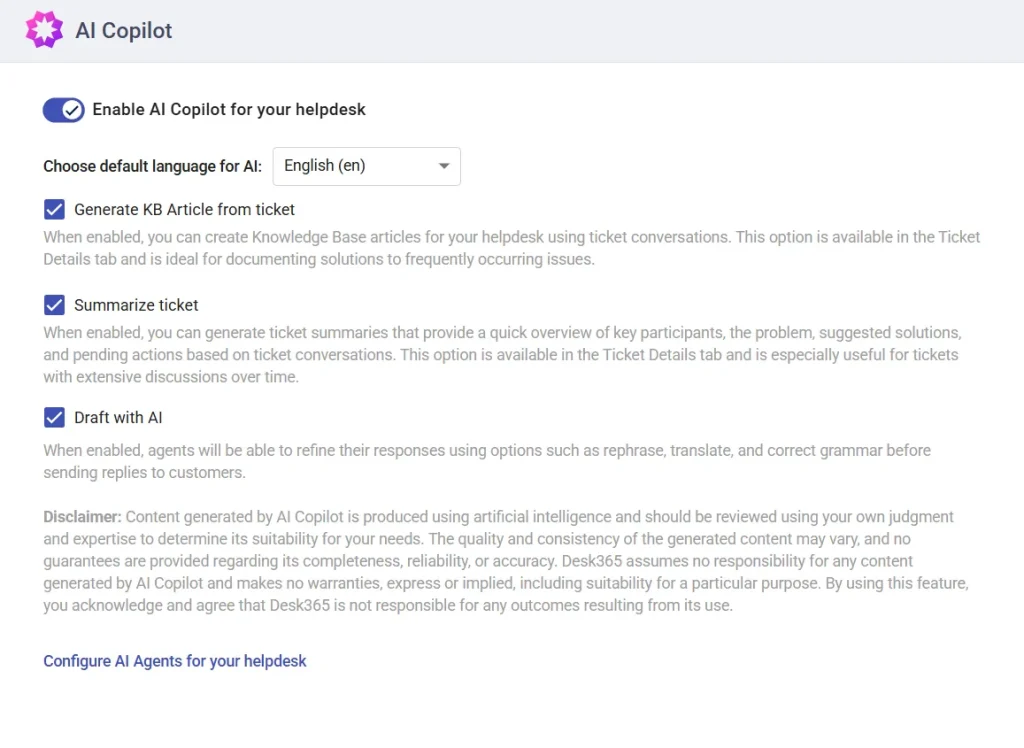
Task: Click the AI Copilot page title
Action: pyautogui.click(x=123, y=30)
